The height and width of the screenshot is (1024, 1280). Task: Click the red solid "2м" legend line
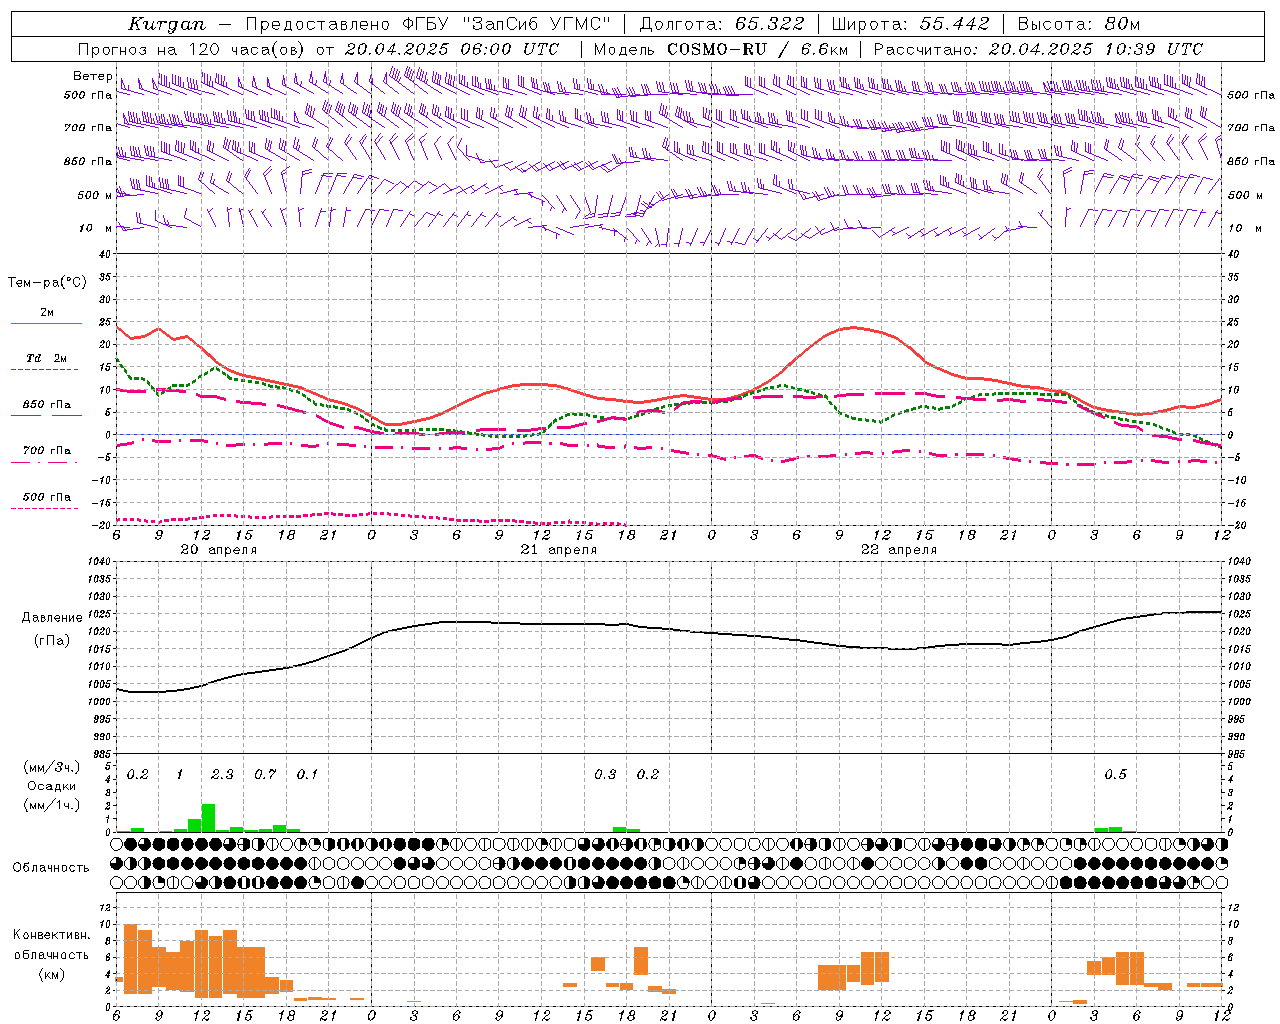(46, 323)
